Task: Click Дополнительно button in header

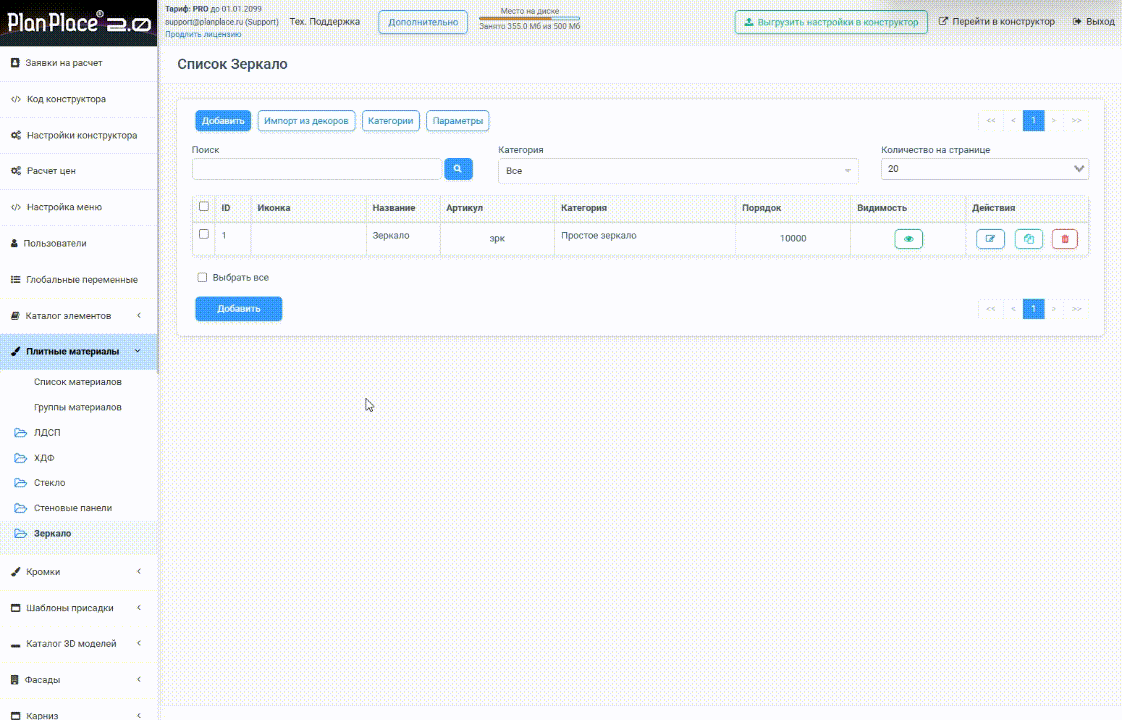Action: 423,22
